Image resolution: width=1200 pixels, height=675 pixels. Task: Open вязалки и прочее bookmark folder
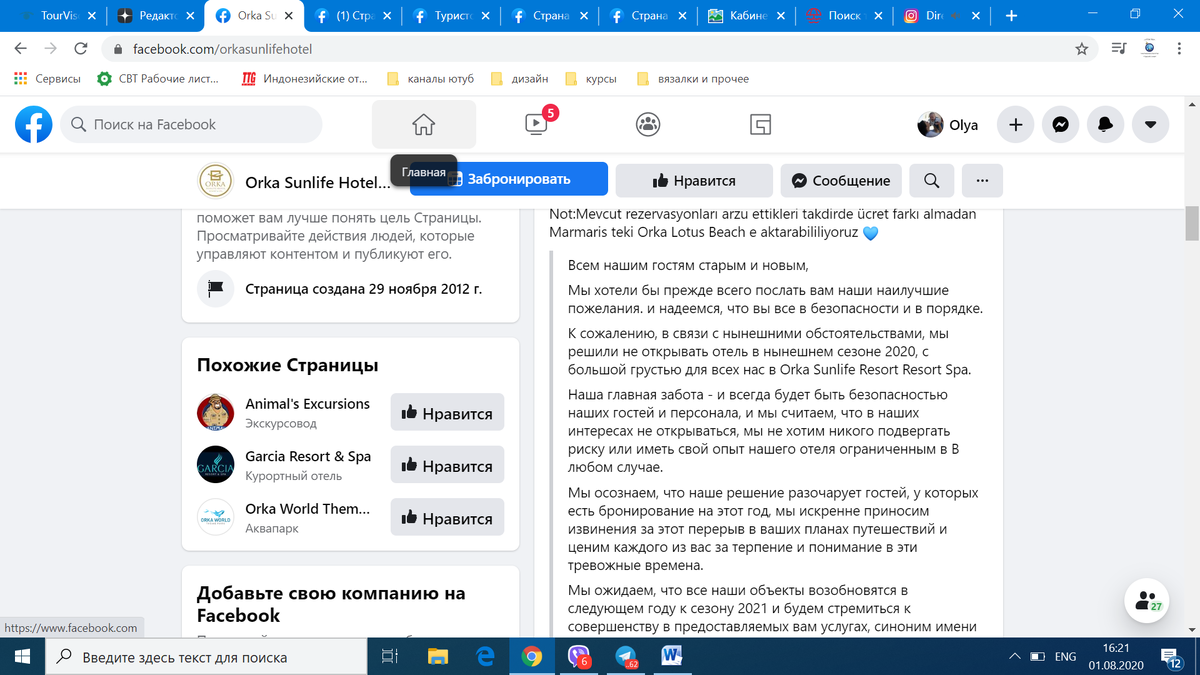pyautogui.click(x=692, y=78)
